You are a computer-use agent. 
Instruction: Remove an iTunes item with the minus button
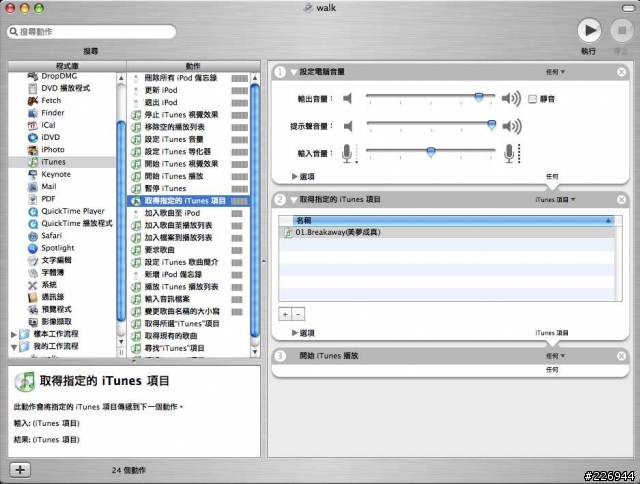tap(298, 314)
